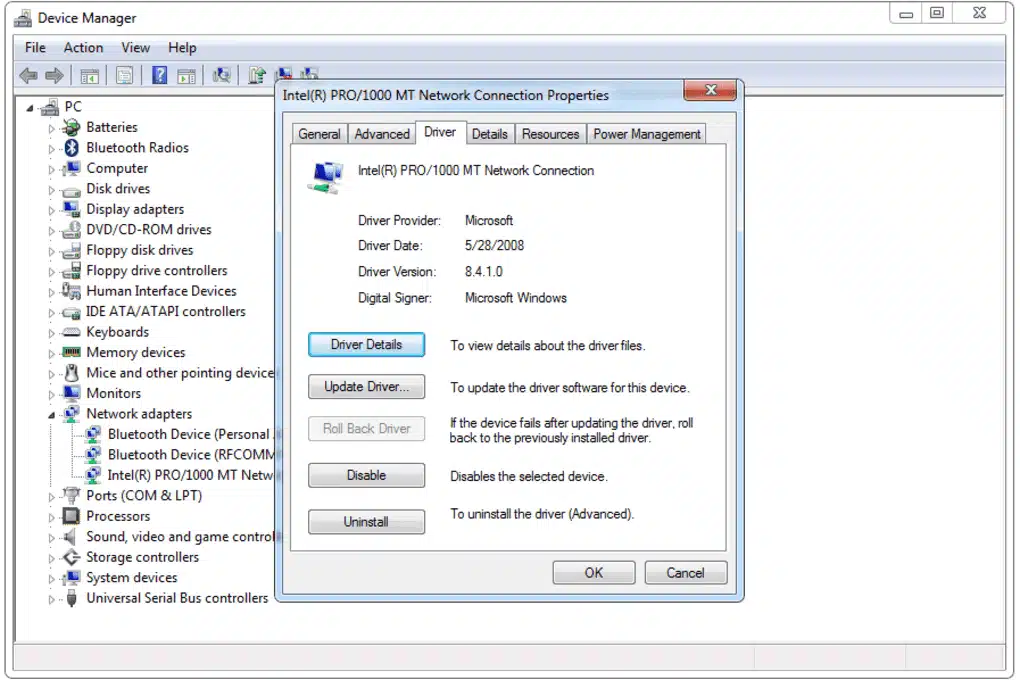Screen dimensions: 1020x680
Task: Click Scan for hardware changes toolbar icon
Action: click(222, 75)
